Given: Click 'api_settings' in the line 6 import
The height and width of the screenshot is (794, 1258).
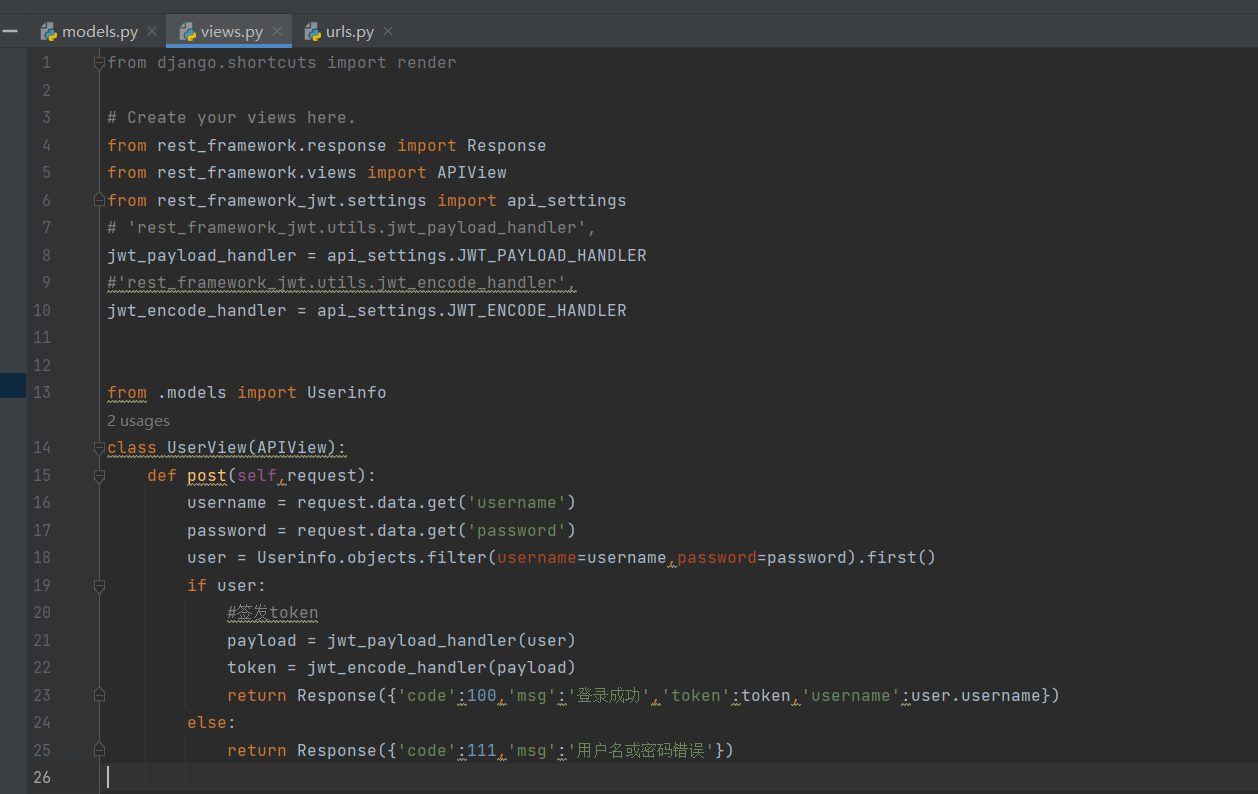Looking at the screenshot, I should pyautogui.click(x=567, y=200).
